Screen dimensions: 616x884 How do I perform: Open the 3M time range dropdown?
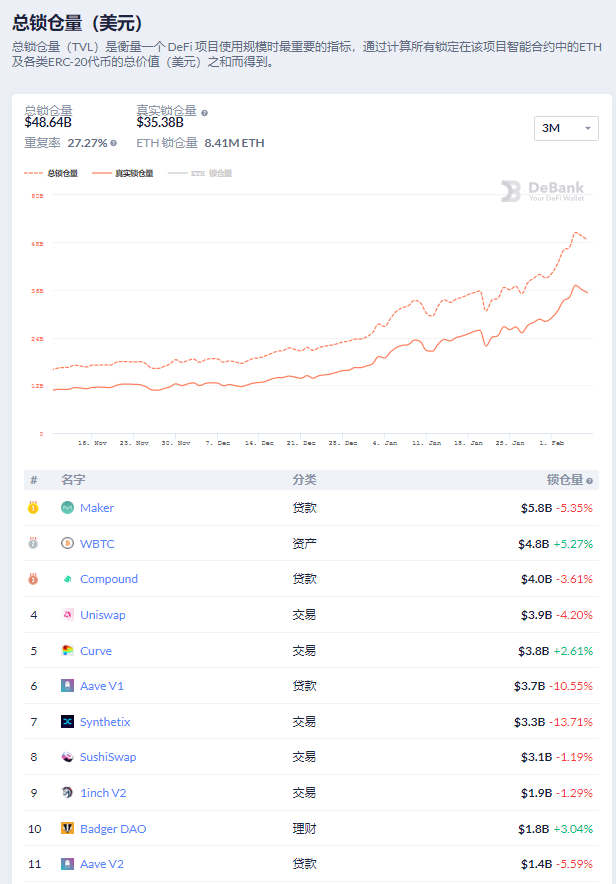click(x=566, y=129)
